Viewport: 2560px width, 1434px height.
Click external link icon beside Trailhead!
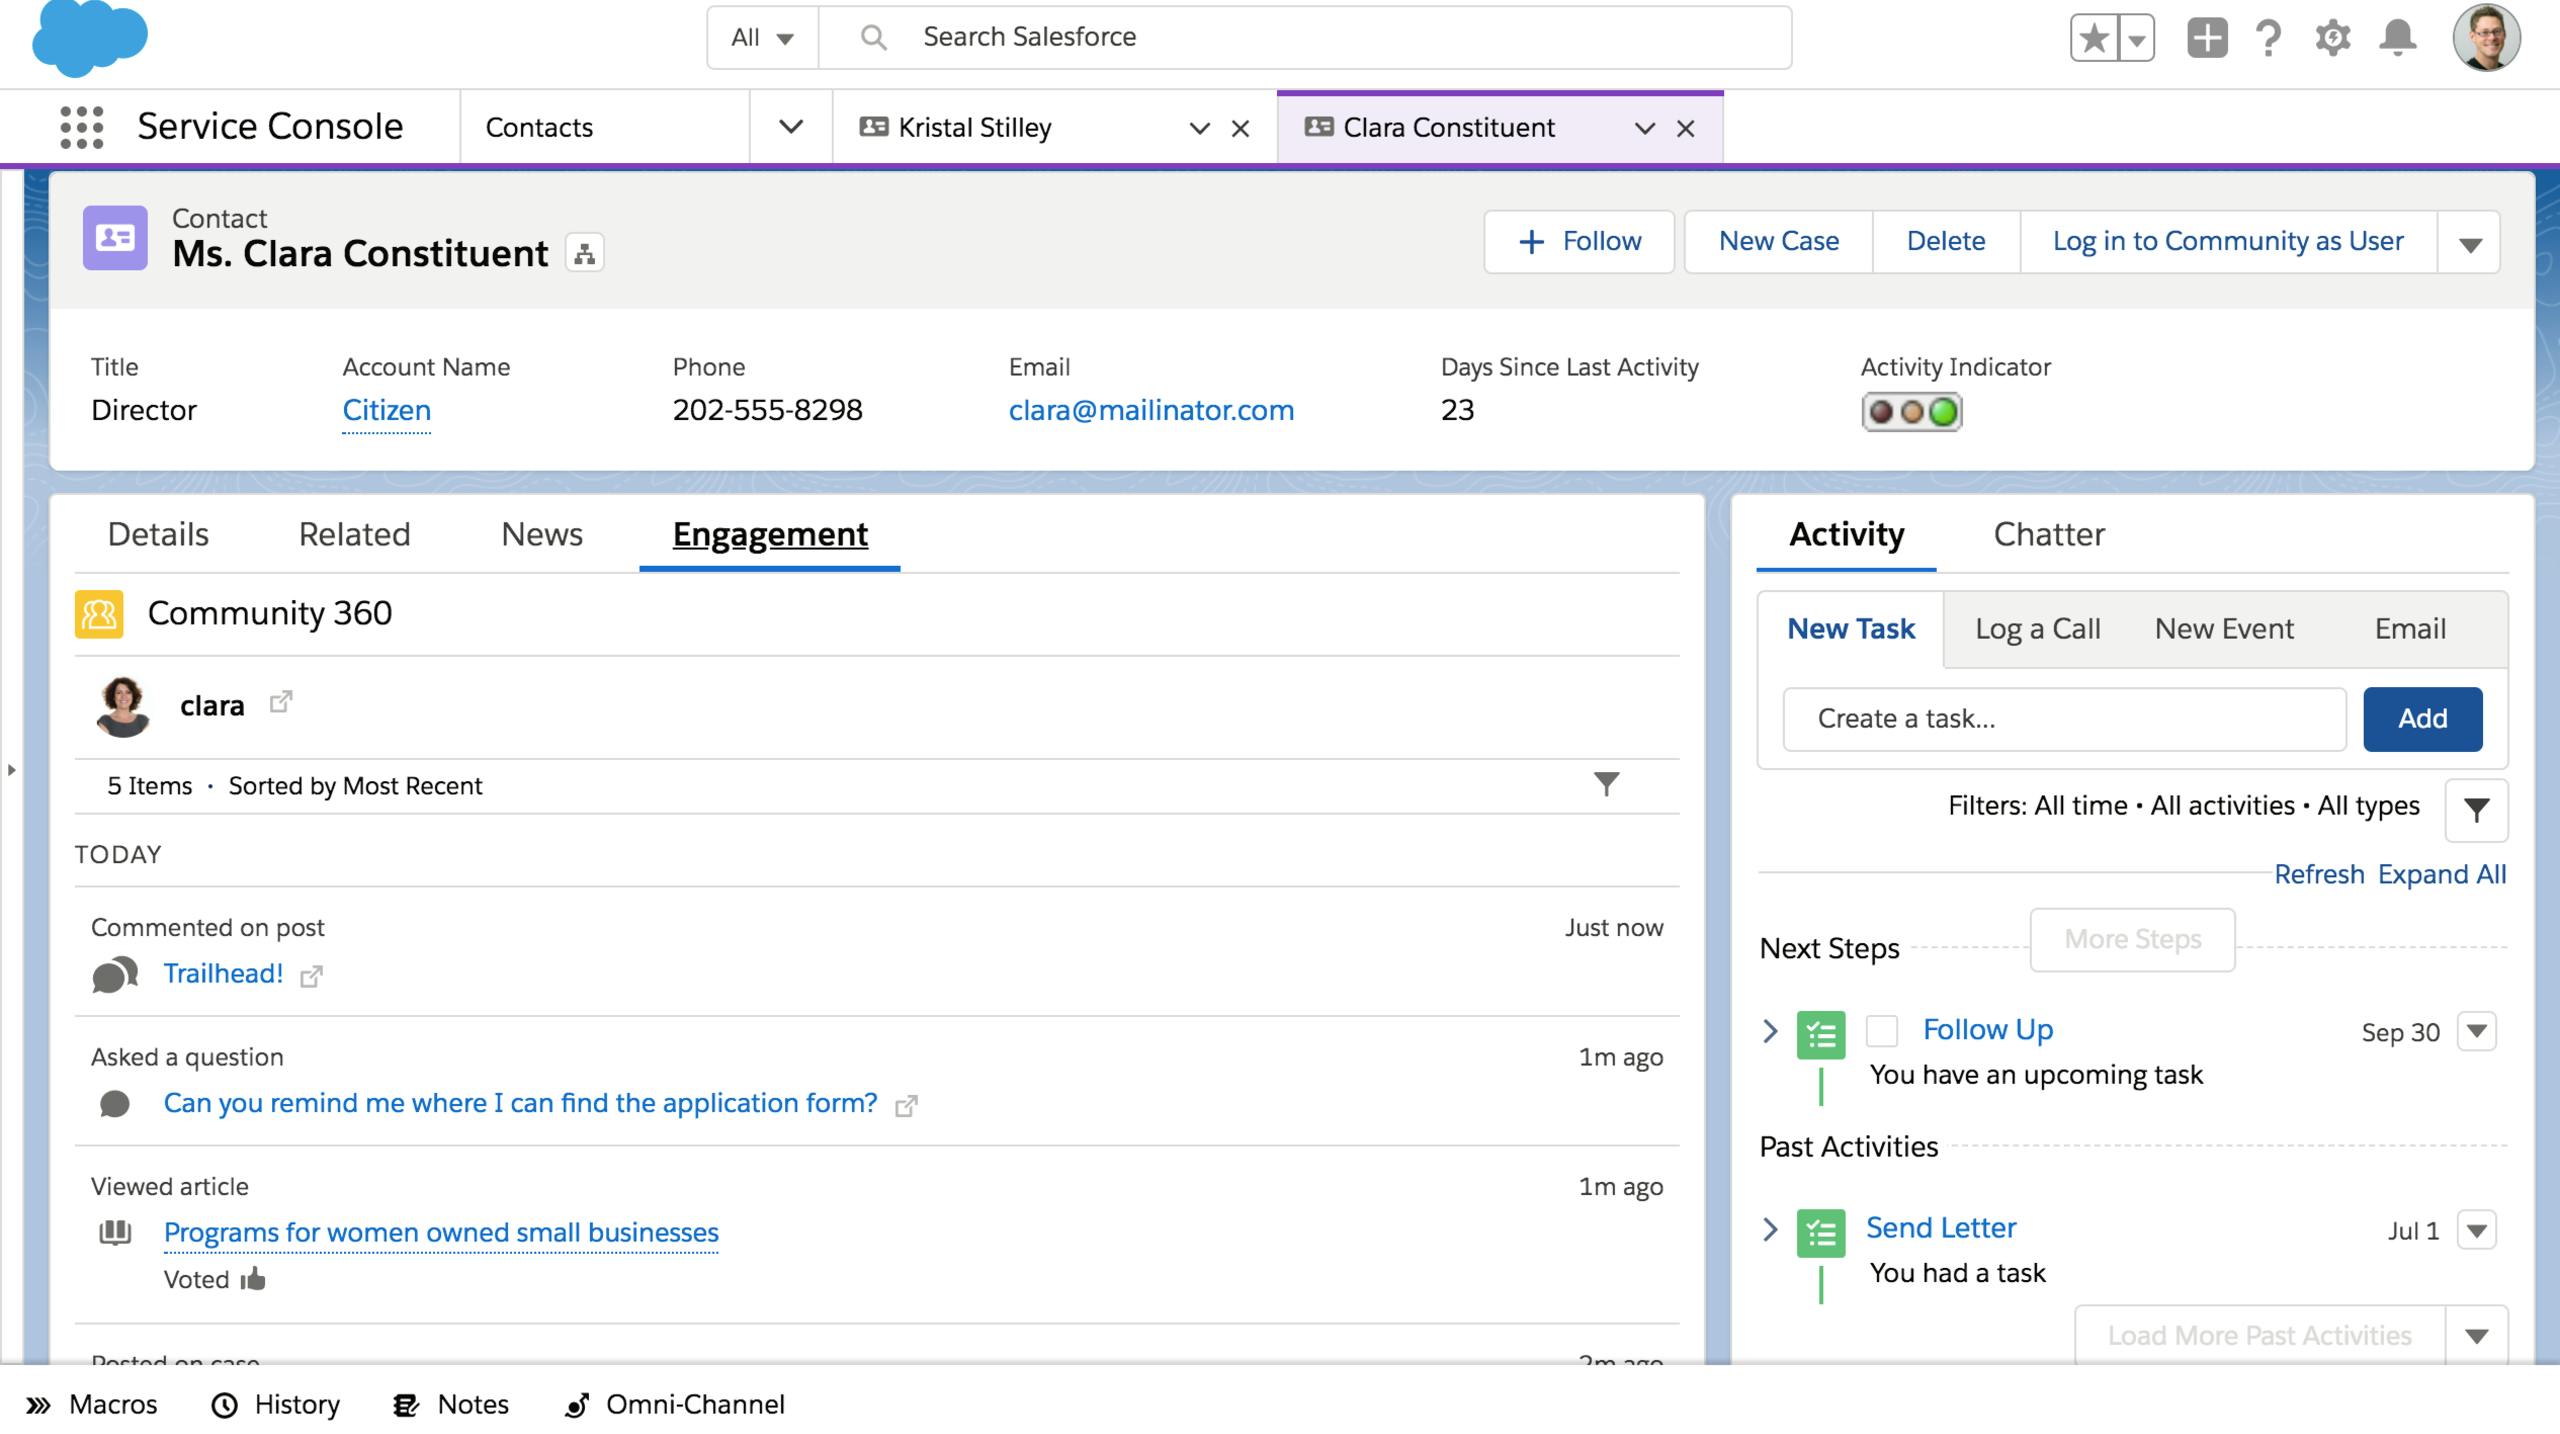pyautogui.click(x=311, y=976)
